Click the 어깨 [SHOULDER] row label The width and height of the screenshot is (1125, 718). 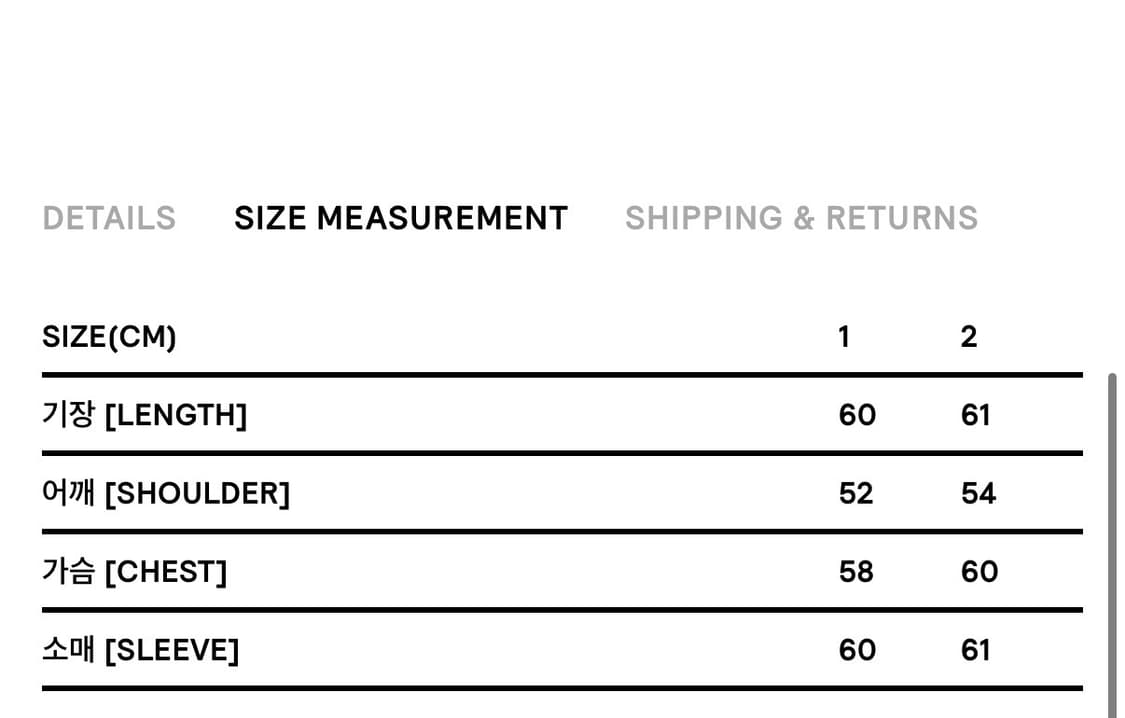coord(166,493)
